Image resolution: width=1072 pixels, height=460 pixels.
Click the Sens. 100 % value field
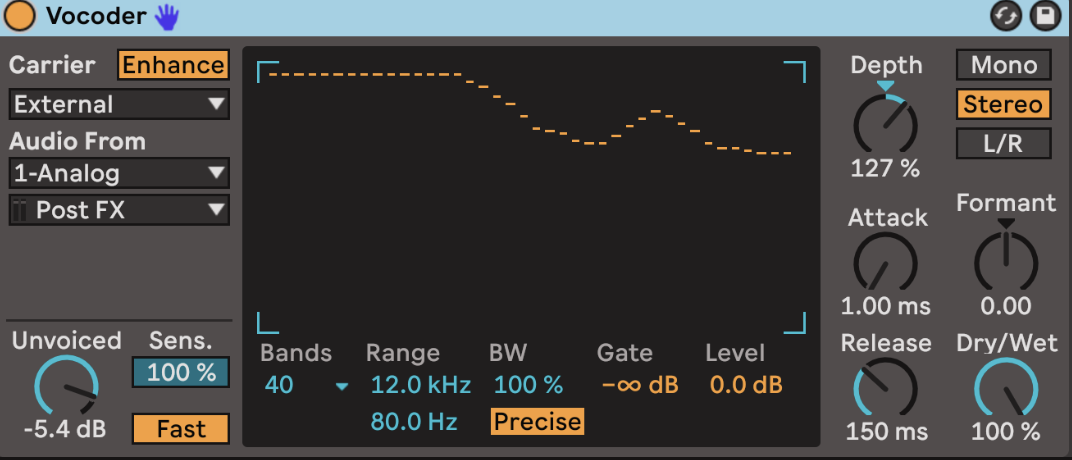(x=181, y=373)
